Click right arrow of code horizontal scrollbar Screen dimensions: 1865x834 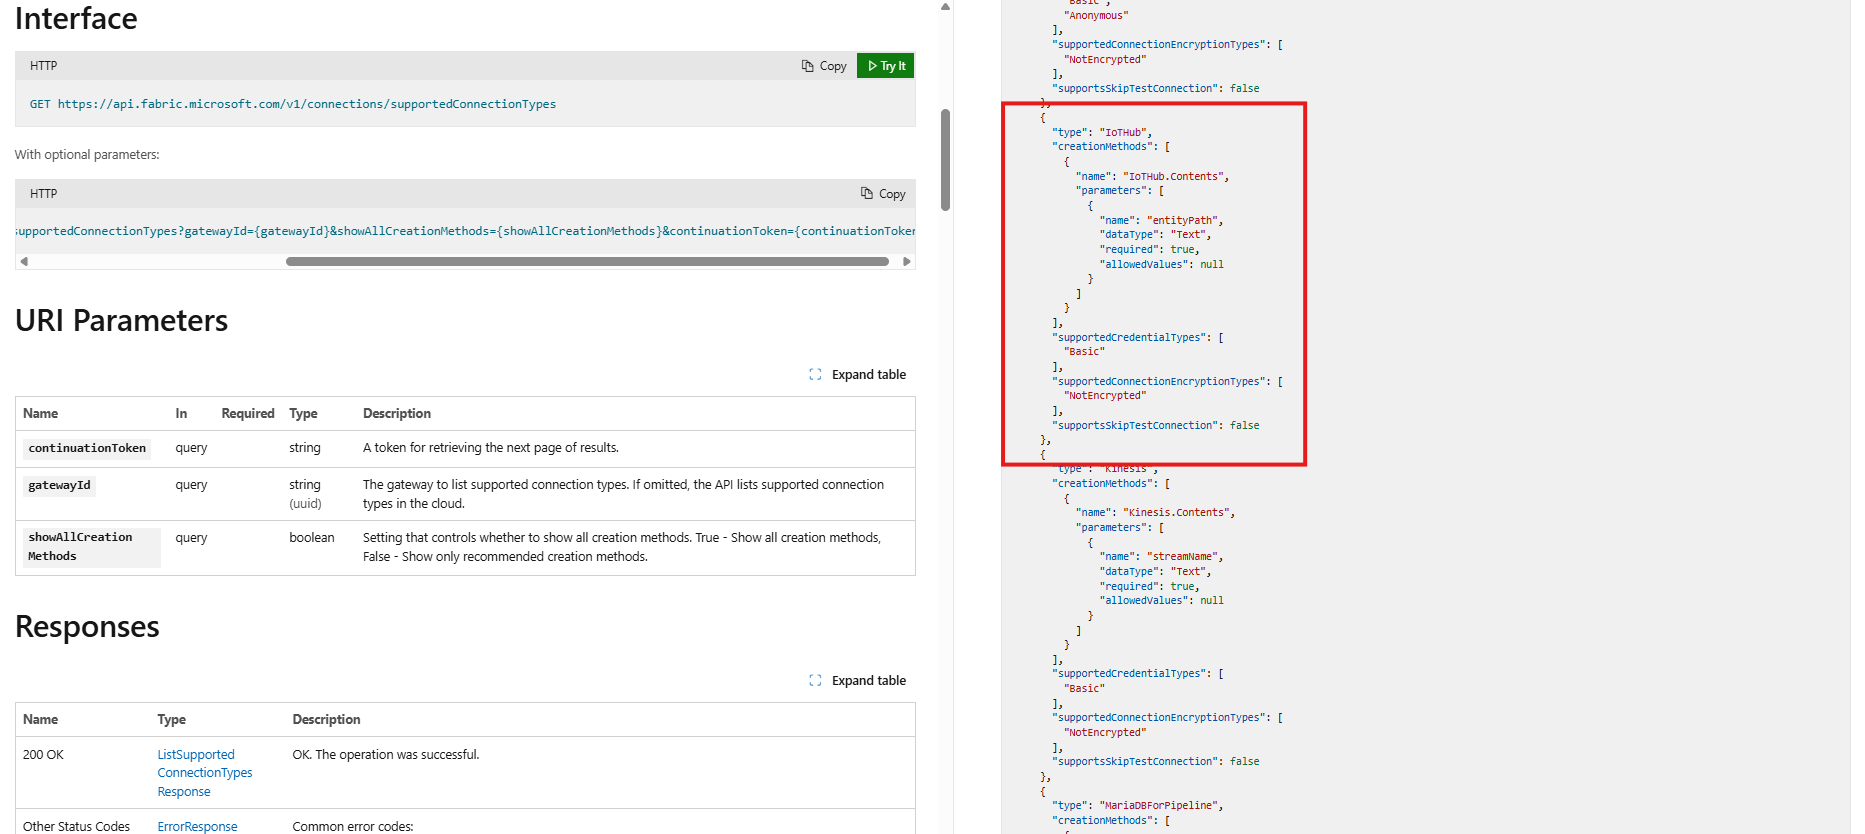pyautogui.click(x=906, y=262)
